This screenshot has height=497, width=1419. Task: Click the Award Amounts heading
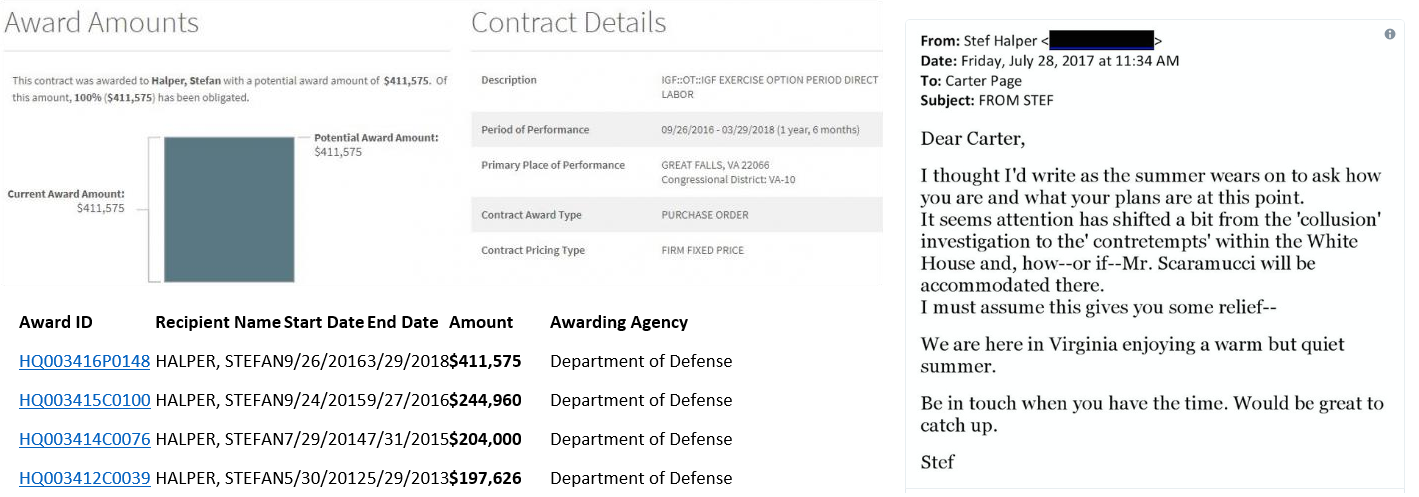coord(102,23)
